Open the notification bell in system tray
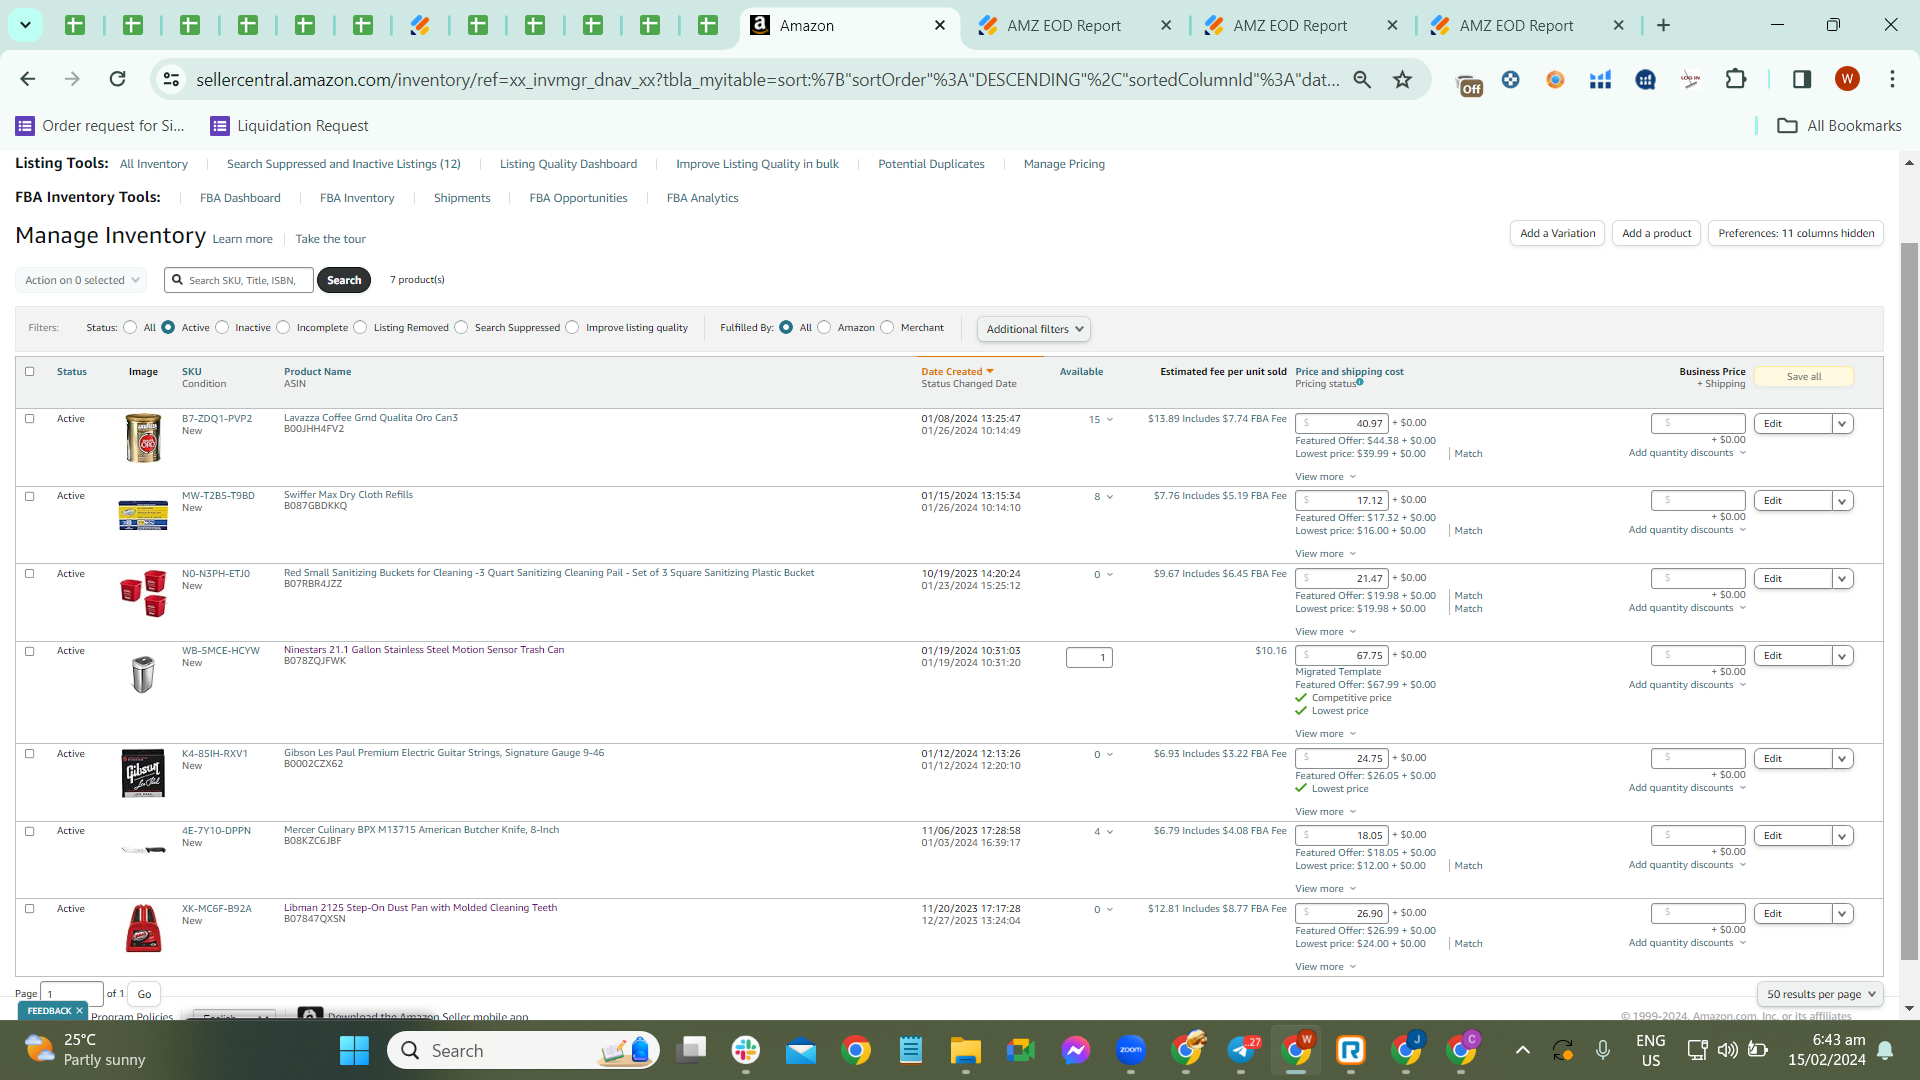Image resolution: width=1920 pixels, height=1080 pixels. click(1885, 1050)
